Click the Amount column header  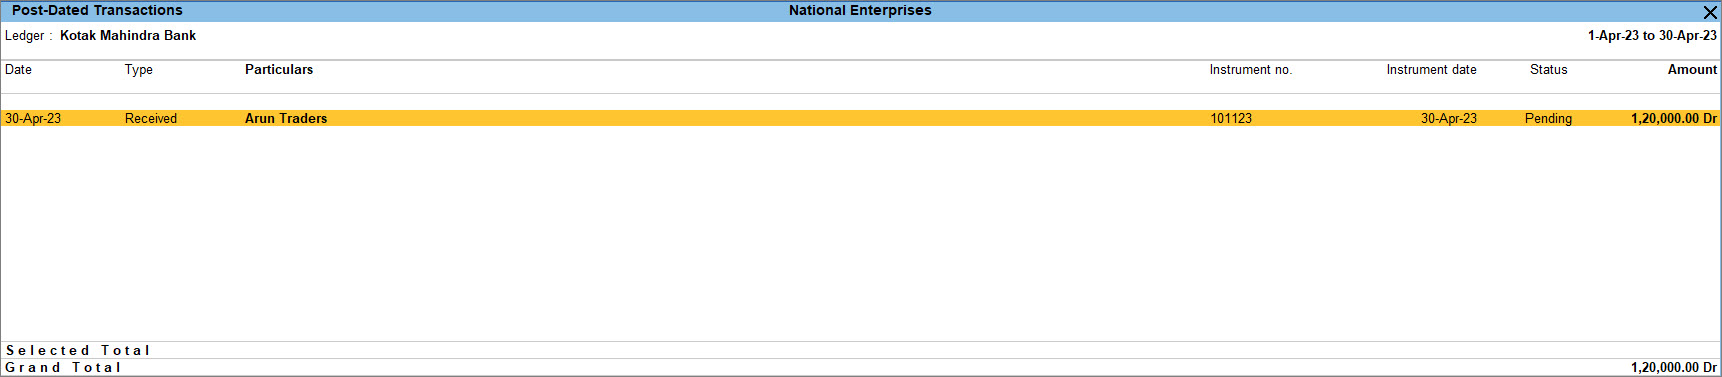1692,70
